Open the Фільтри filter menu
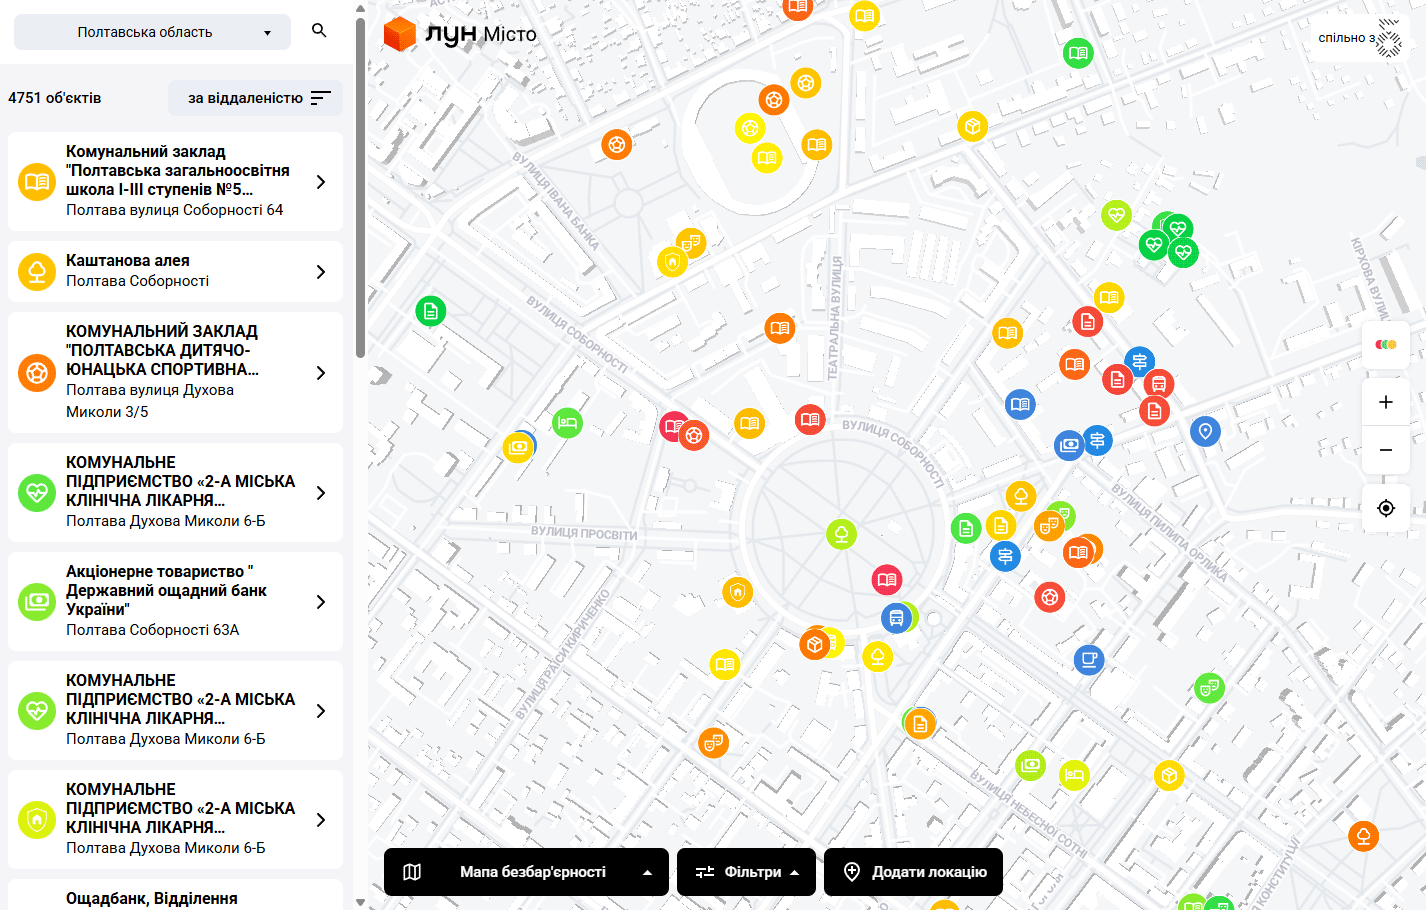The width and height of the screenshot is (1426, 910). click(746, 872)
